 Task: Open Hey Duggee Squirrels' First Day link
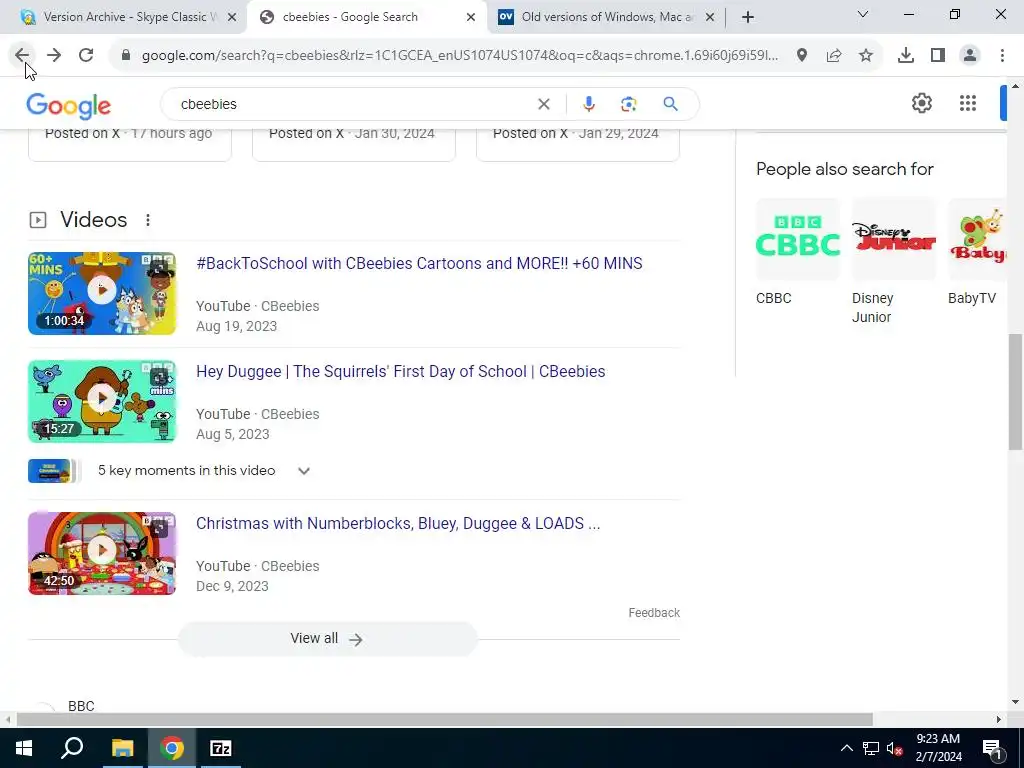[x=400, y=371]
